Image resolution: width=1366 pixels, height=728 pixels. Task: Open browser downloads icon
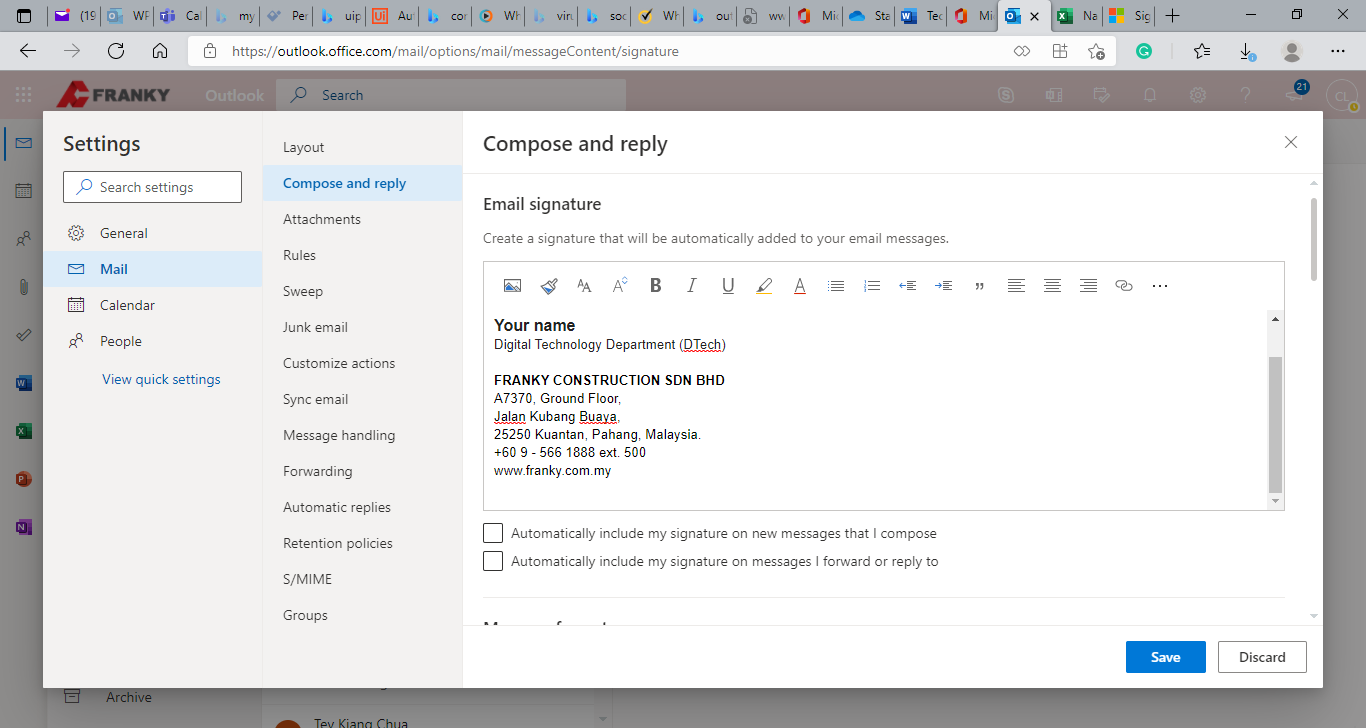(1247, 51)
